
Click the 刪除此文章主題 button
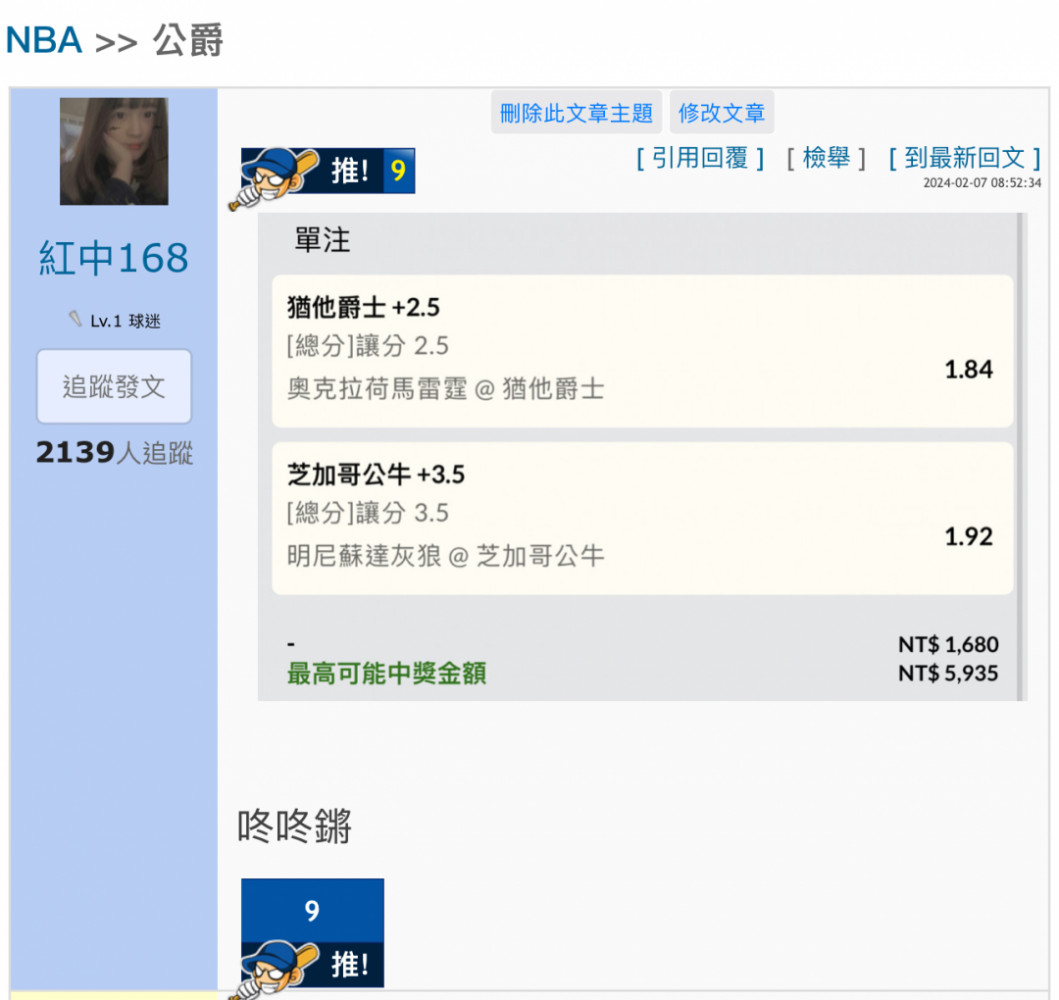[x=576, y=113]
